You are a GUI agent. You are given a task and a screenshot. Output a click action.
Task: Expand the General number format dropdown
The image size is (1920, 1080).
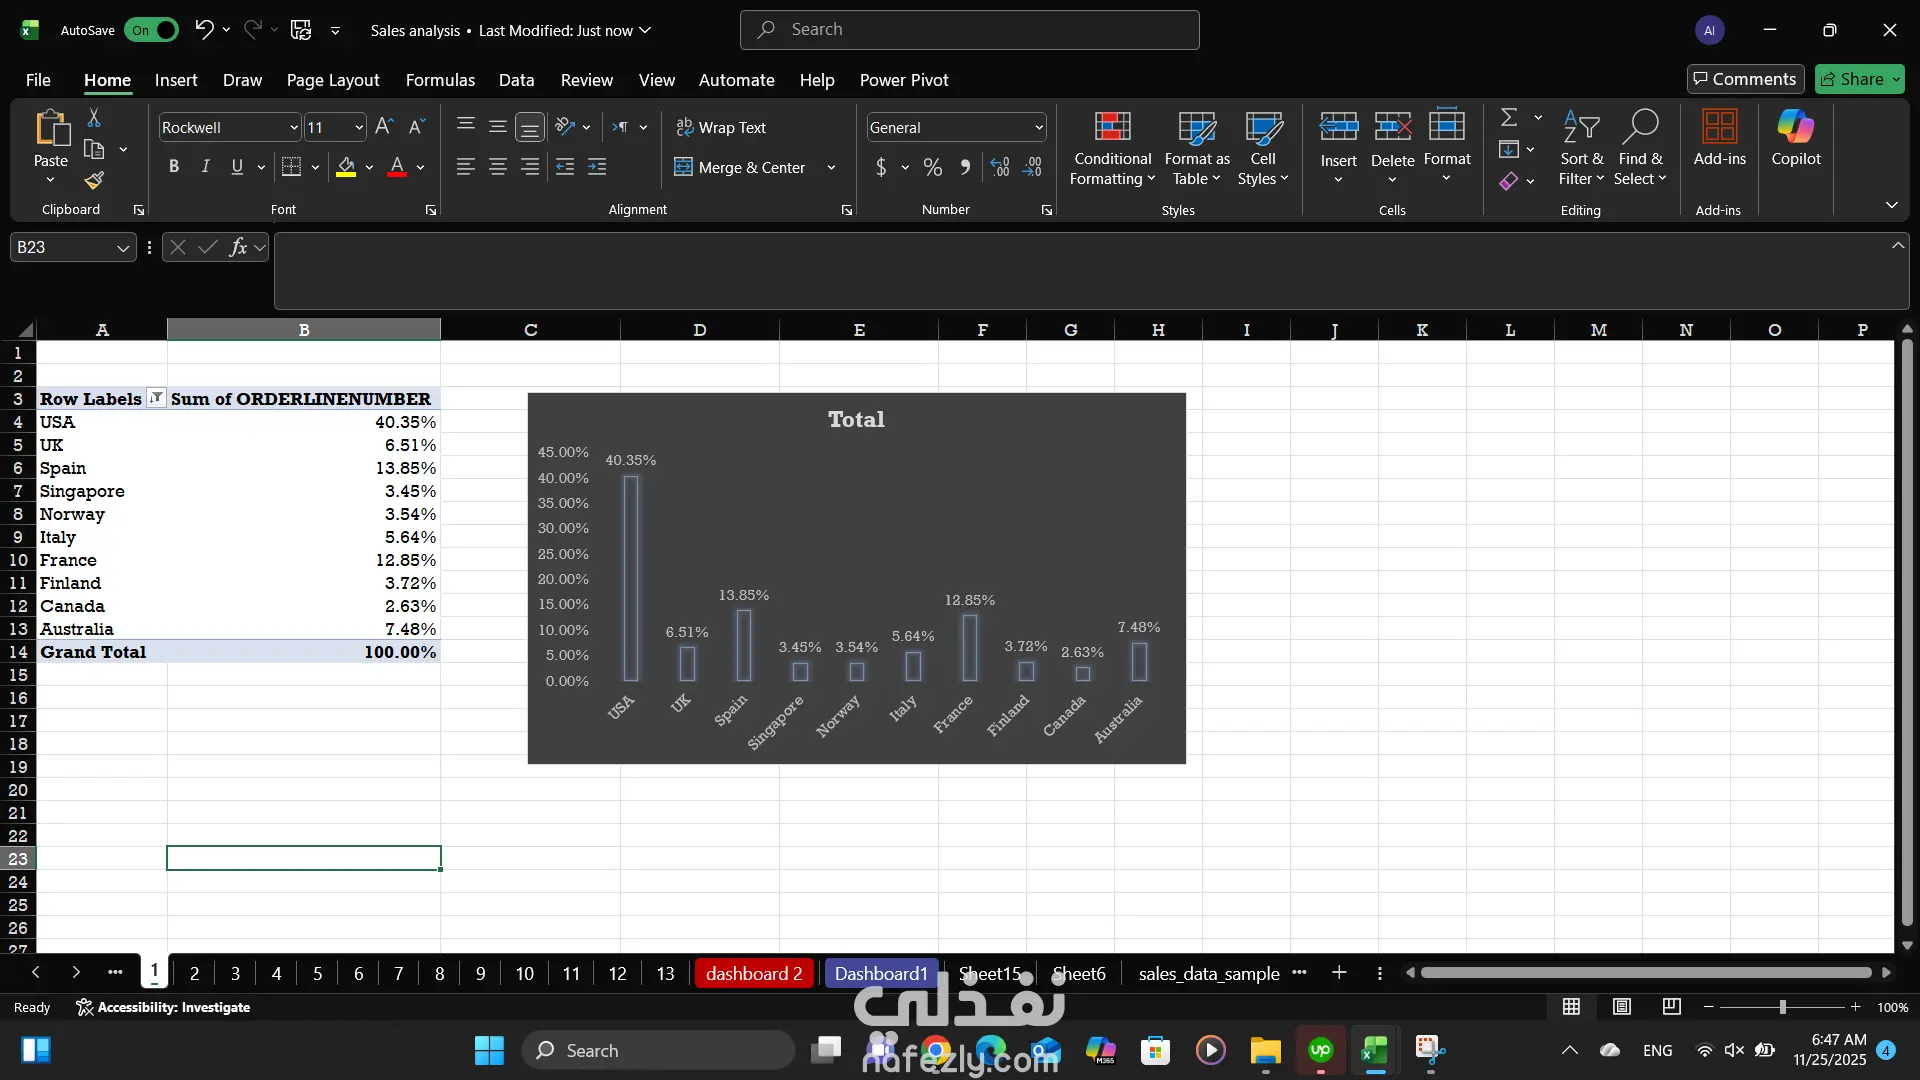[1038, 128]
